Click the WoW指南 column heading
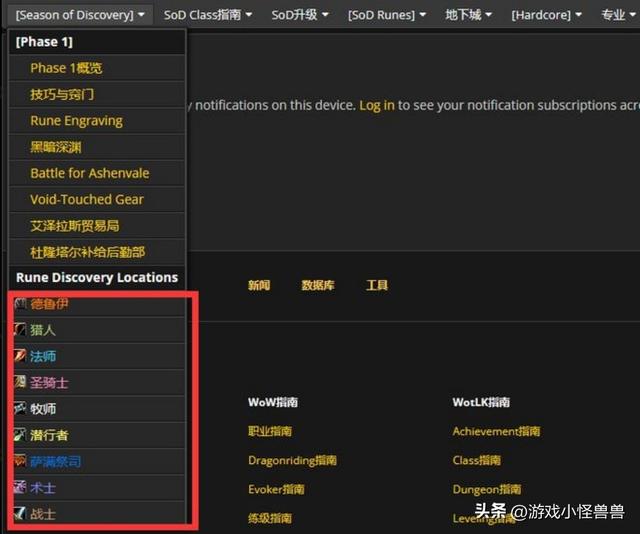 [x=273, y=402]
